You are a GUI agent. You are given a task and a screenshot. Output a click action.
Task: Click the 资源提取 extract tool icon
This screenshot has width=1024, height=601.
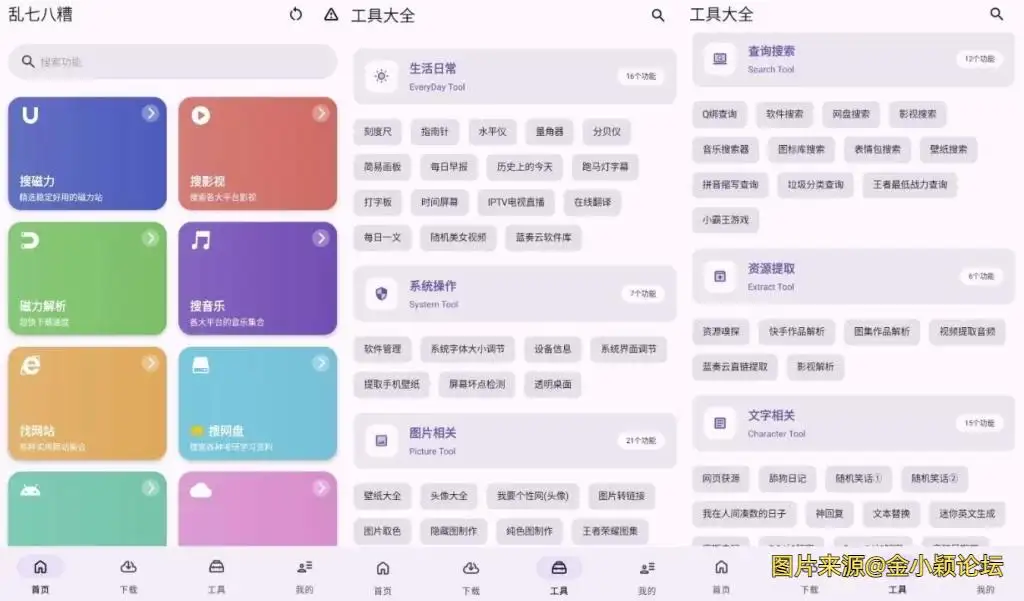718,277
